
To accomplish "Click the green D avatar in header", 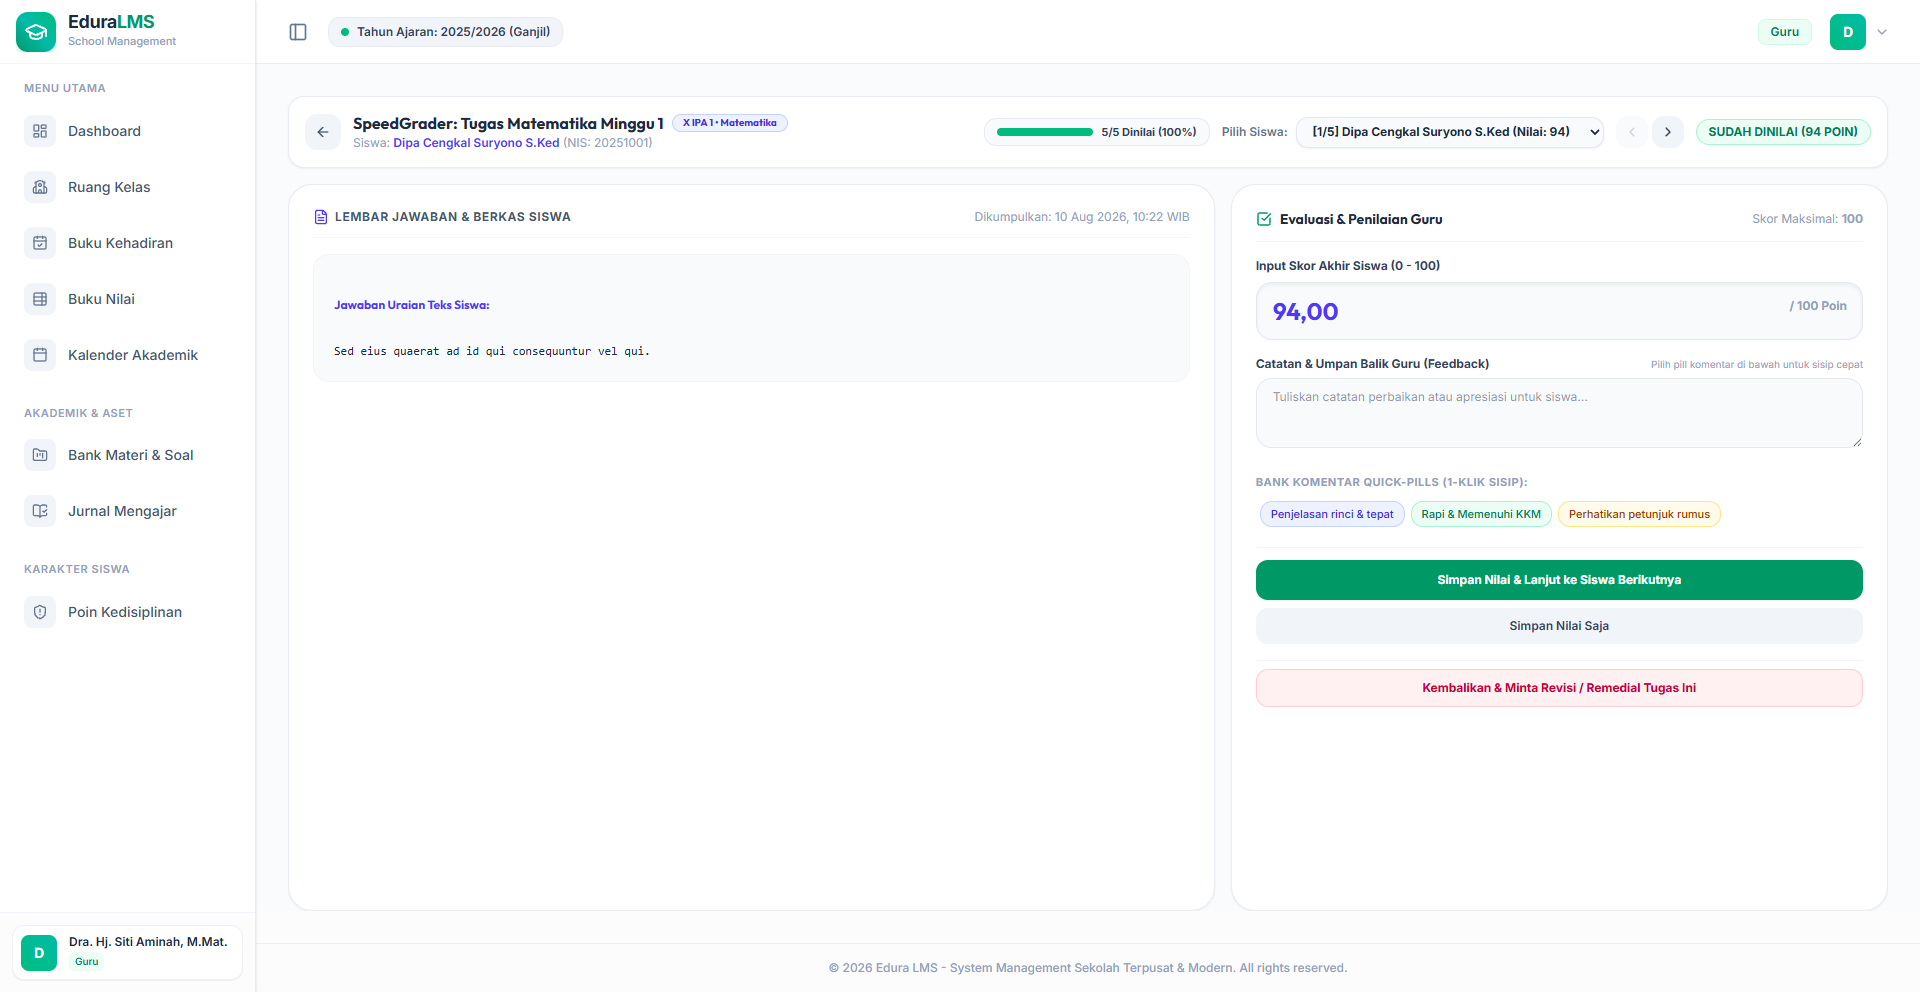I will tap(1848, 32).
